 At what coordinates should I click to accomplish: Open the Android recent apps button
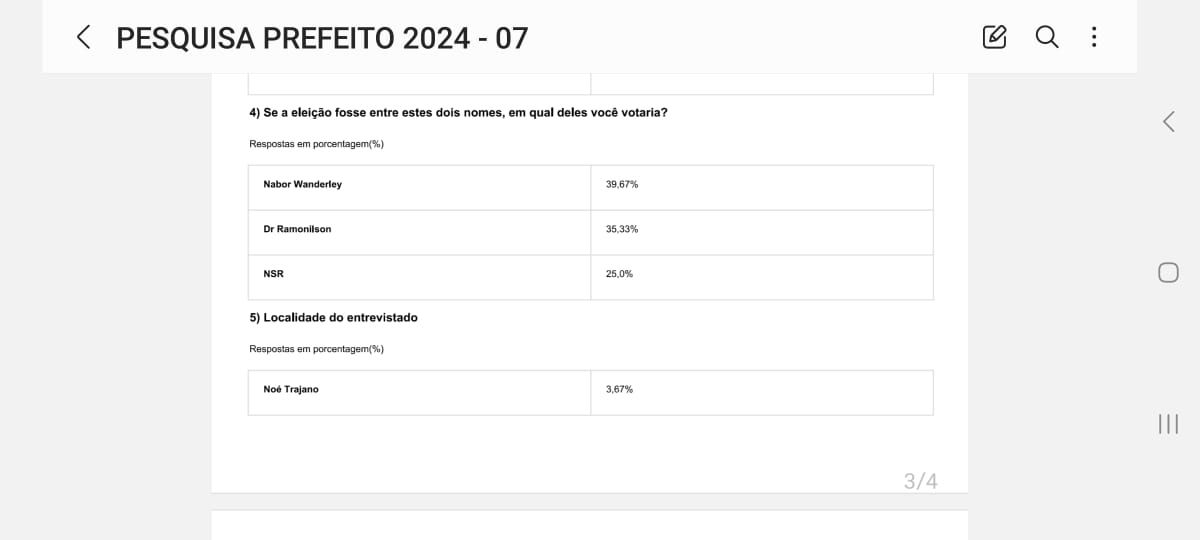pos(1168,424)
